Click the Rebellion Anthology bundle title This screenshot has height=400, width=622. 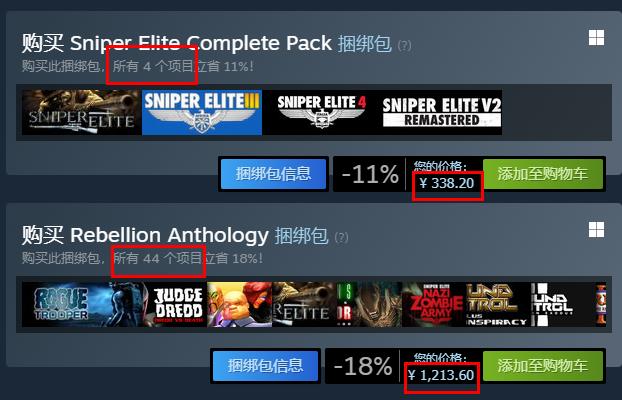point(169,235)
